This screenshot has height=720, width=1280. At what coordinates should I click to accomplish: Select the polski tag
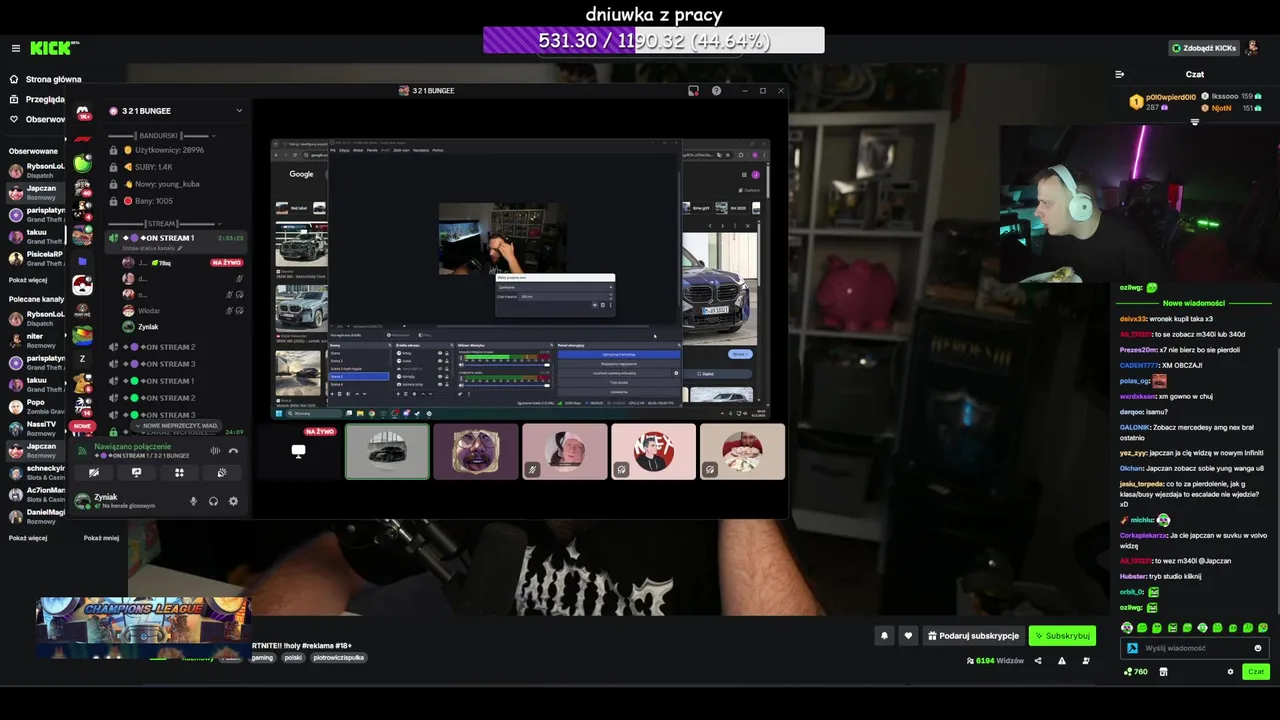pyautogui.click(x=293, y=658)
